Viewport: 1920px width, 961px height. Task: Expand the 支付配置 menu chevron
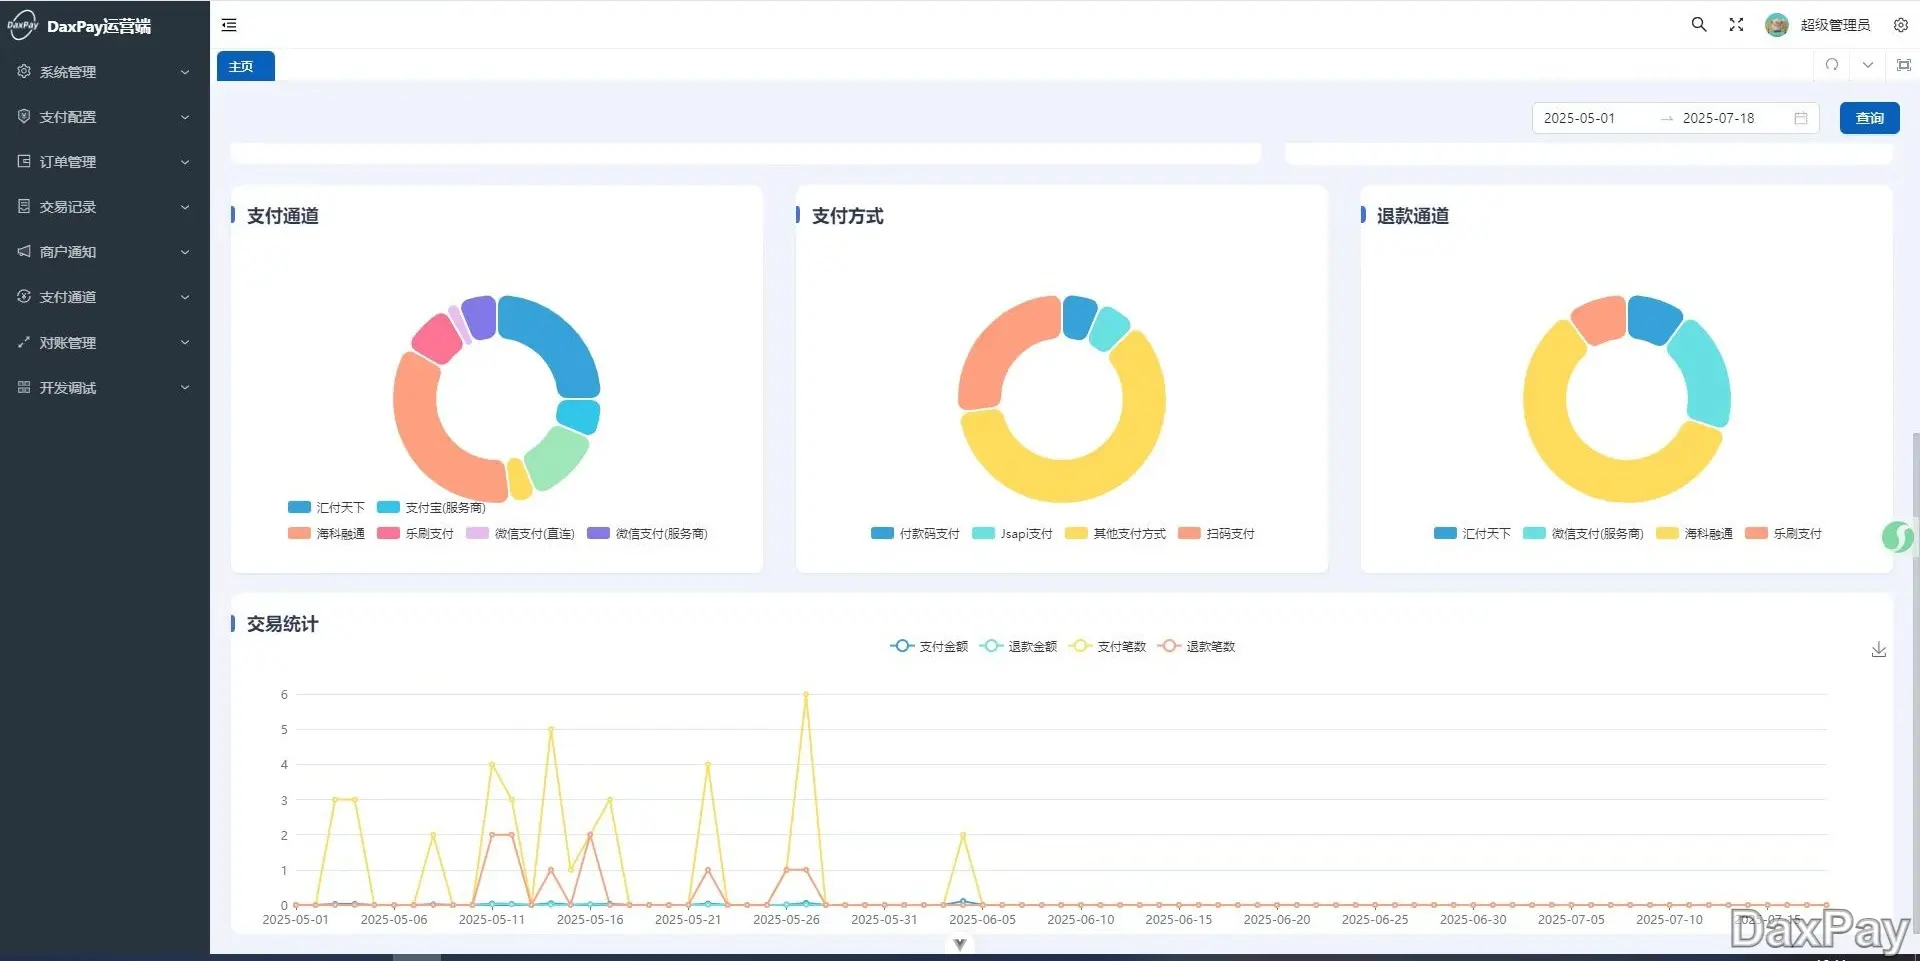coord(185,117)
